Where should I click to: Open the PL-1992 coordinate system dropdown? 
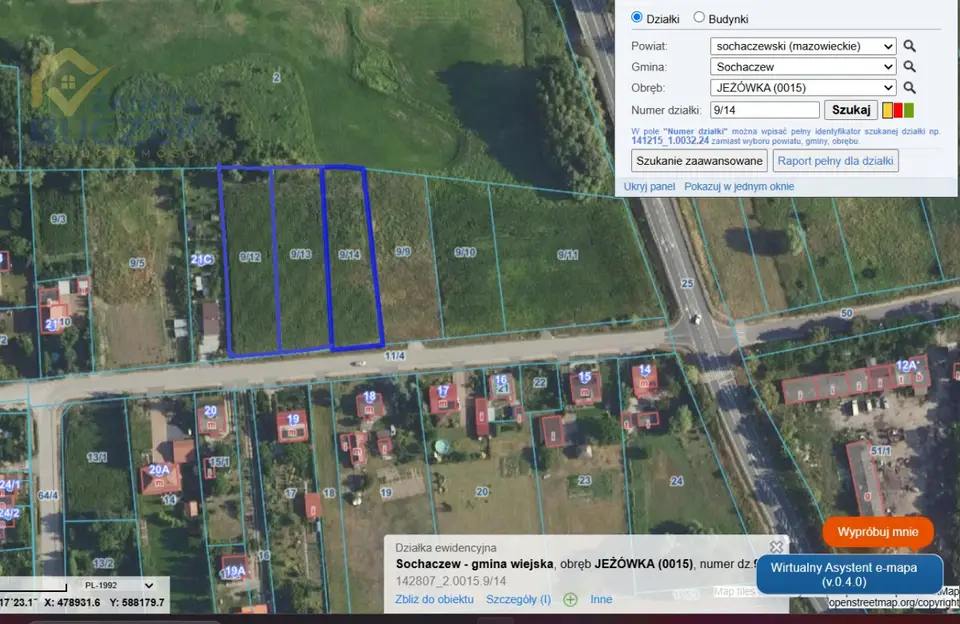[119, 585]
